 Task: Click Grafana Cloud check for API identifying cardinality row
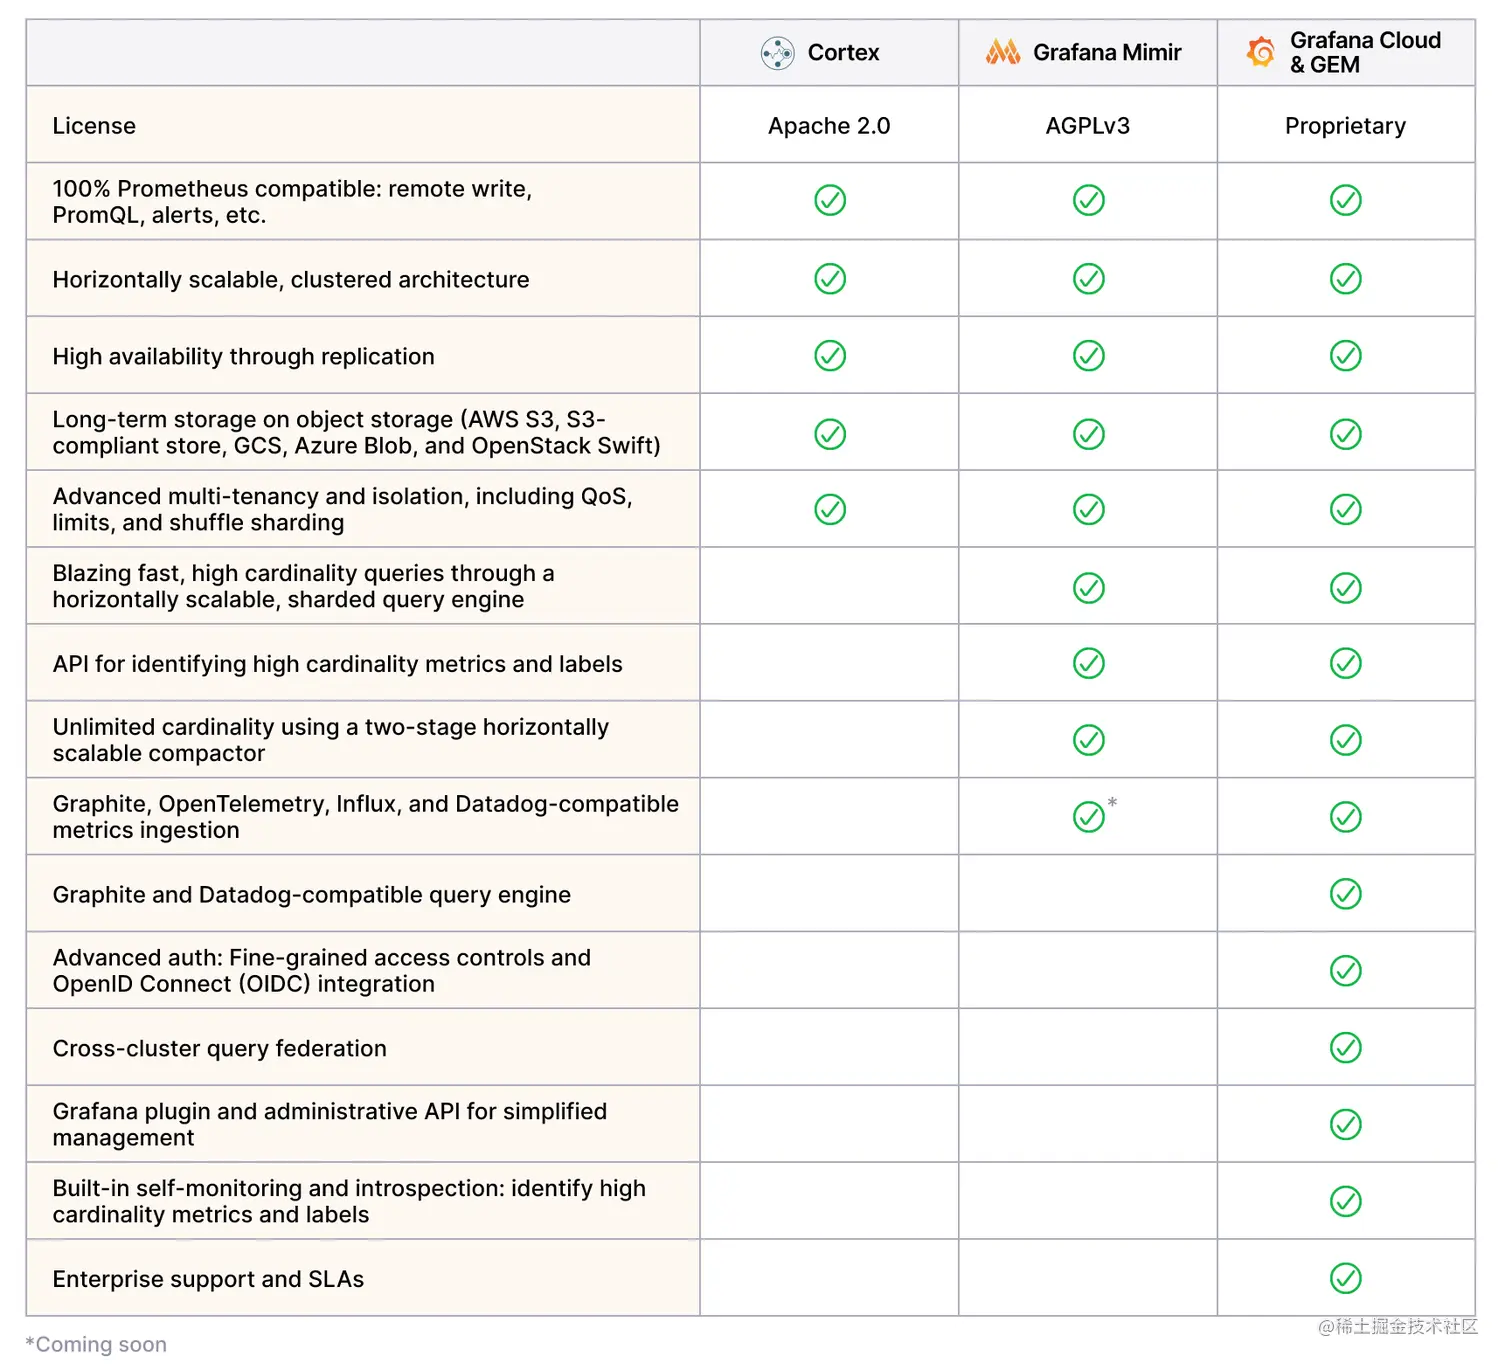click(1346, 664)
